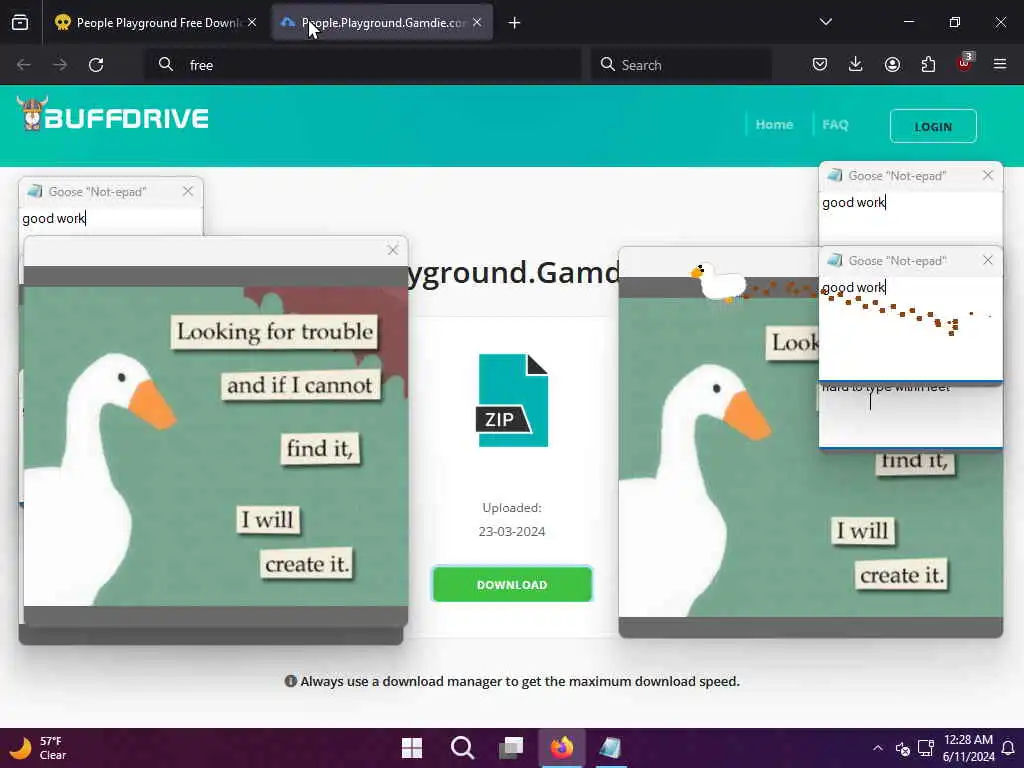Viewport: 1024px width, 768px height.
Task: Open the Extensions puzzle icon
Action: (928, 64)
